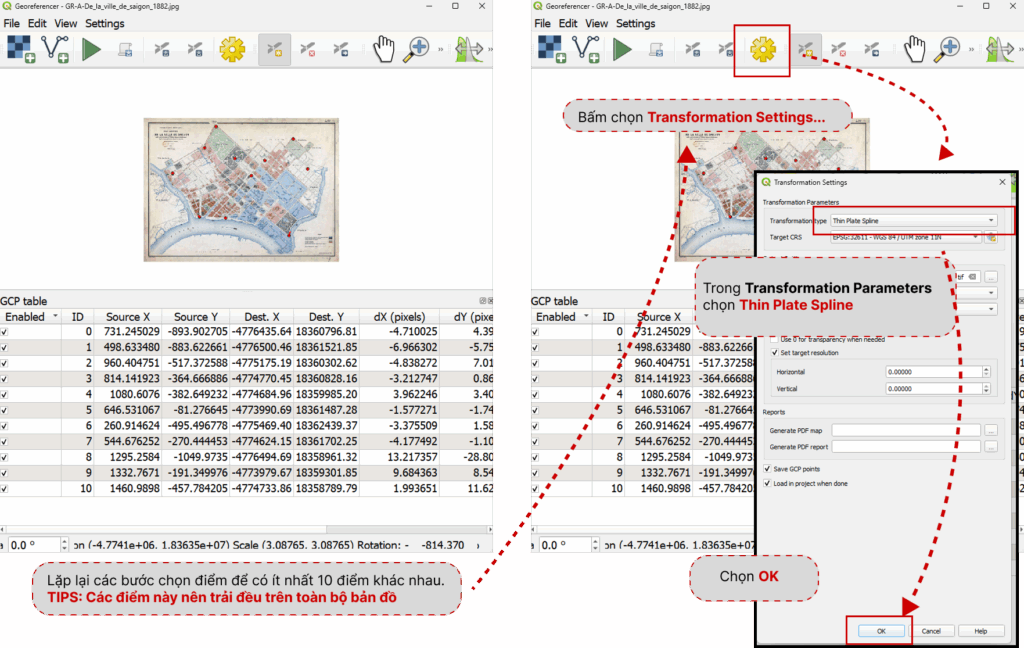Select Pan hand tool in right window
Image resolution: width=1024 pixels, height=648 pixels.
click(914, 50)
